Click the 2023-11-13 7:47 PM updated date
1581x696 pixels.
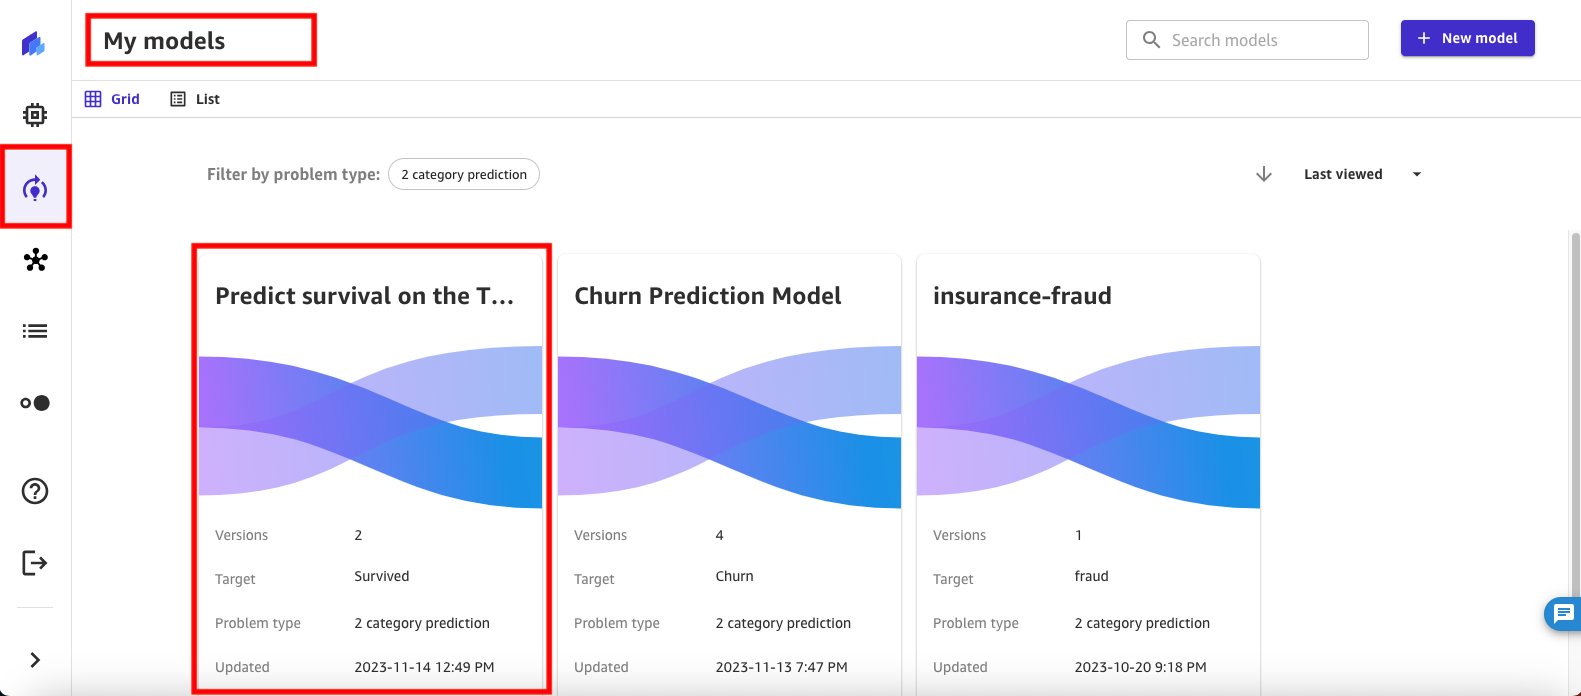tap(782, 667)
